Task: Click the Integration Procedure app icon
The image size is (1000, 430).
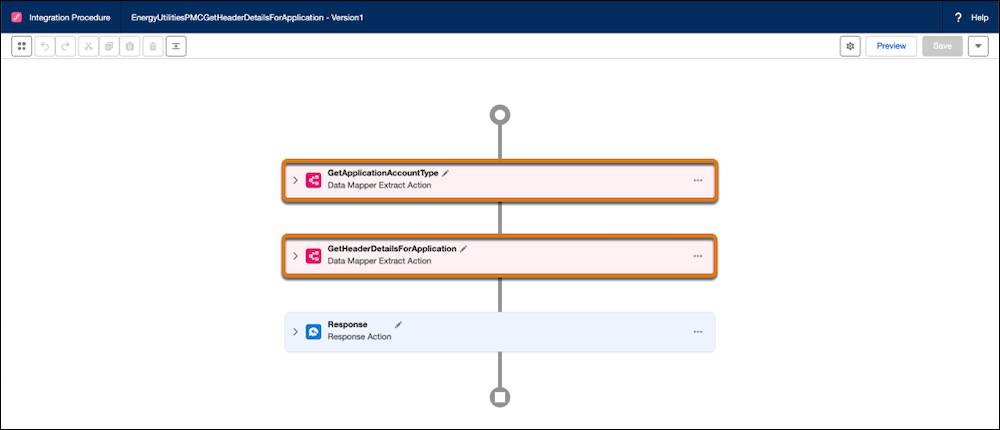Action: click(17, 18)
